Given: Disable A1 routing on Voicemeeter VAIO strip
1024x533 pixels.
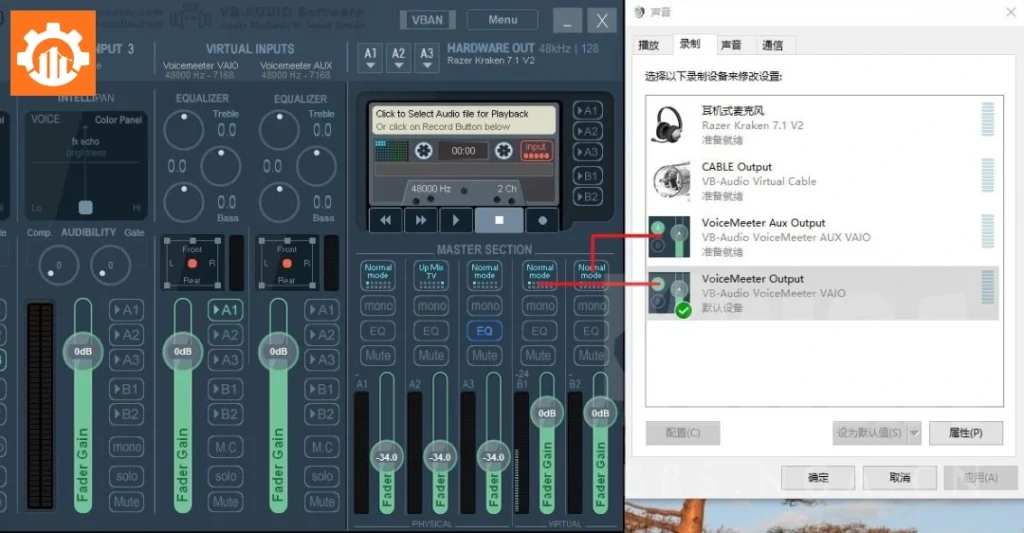Looking at the screenshot, I should pyautogui.click(x=225, y=310).
